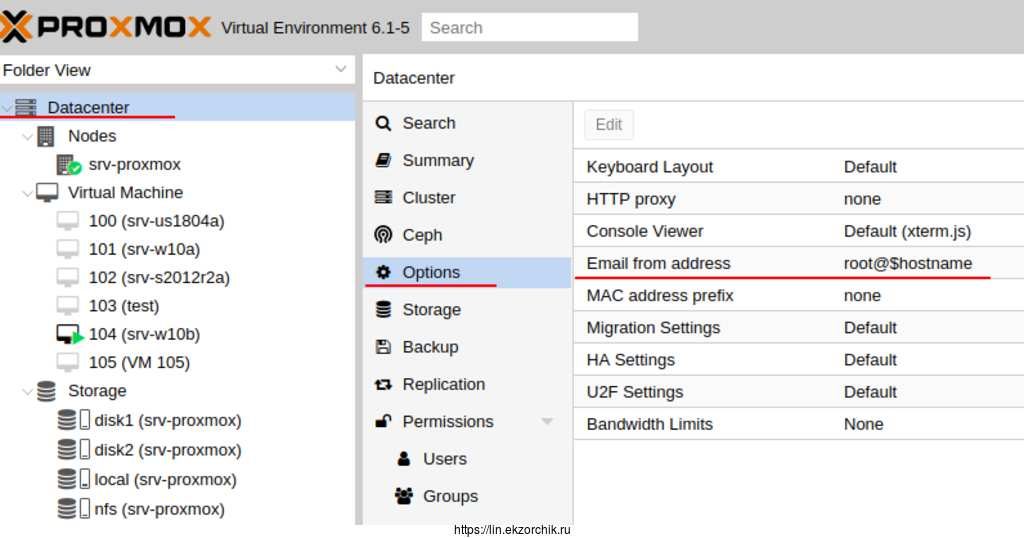Click the Replication arrows icon

tap(383, 384)
